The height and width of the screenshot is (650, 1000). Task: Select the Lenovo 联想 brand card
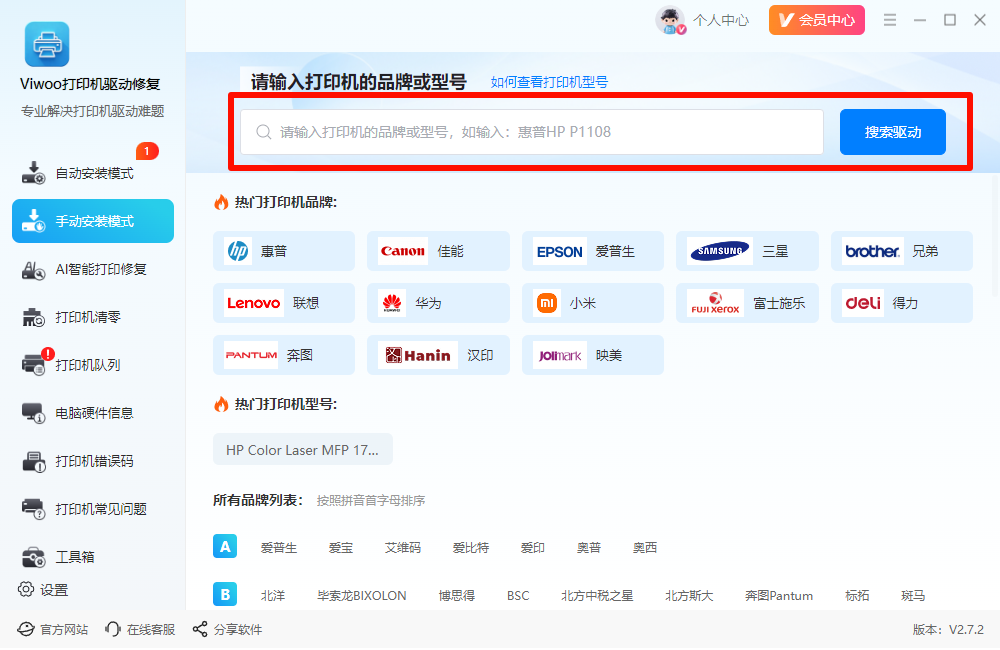284,303
